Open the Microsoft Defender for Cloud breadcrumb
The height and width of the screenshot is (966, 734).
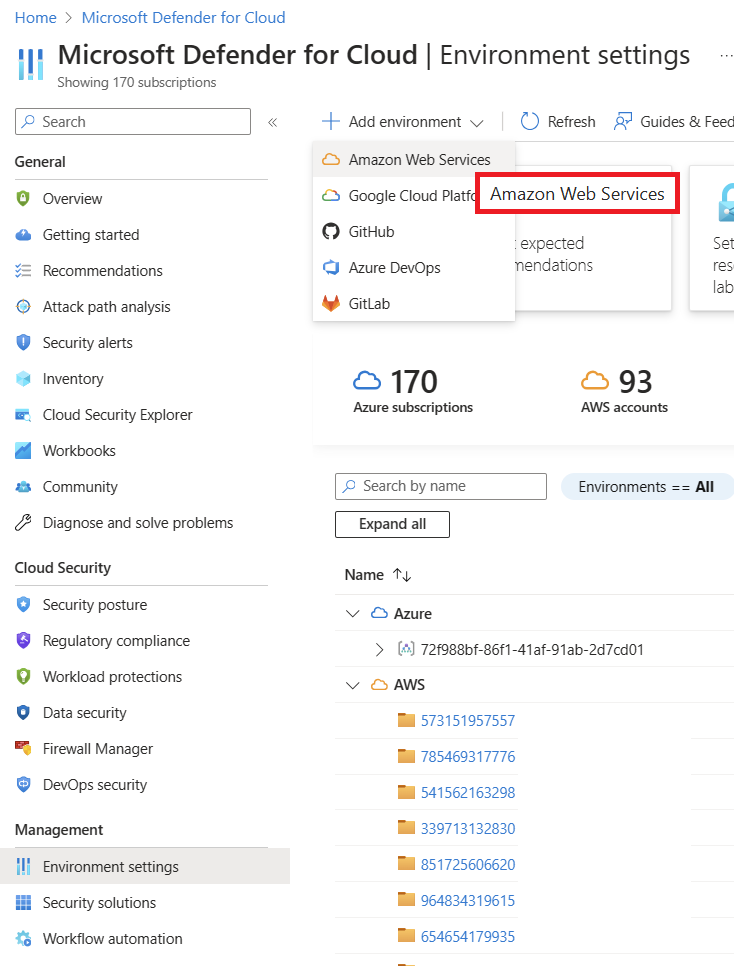pos(184,17)
